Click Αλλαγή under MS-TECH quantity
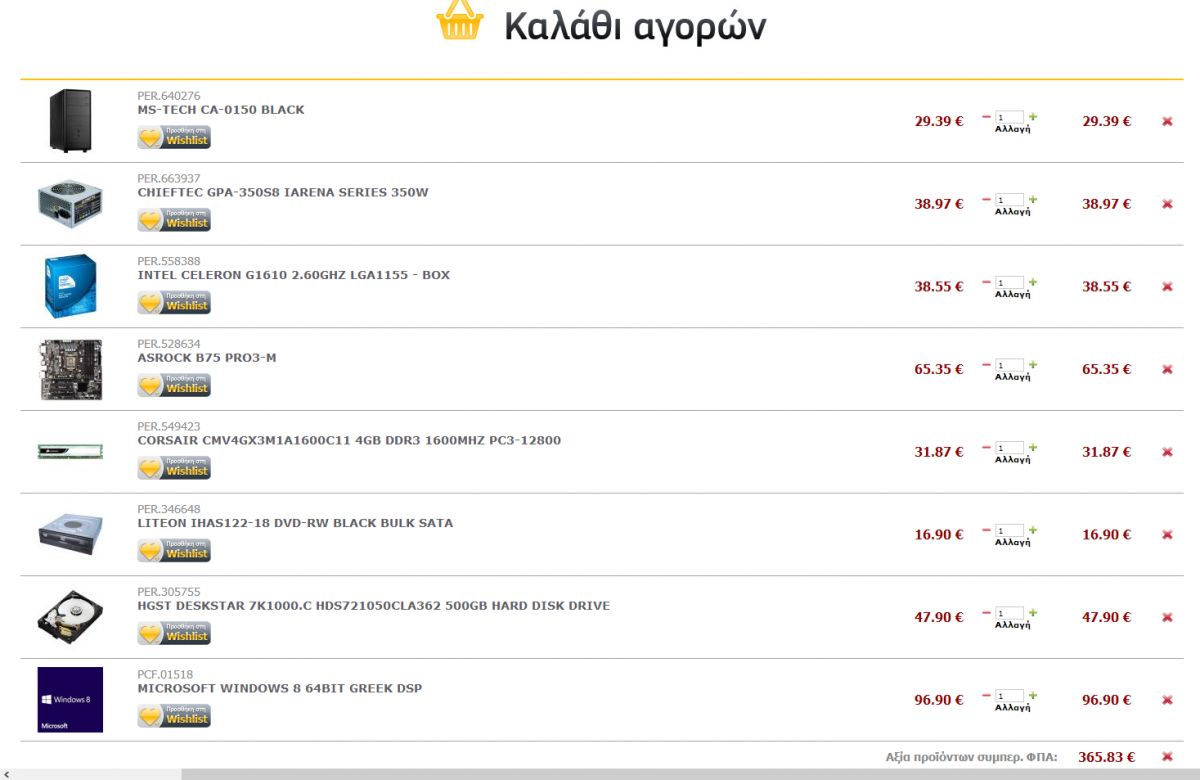 (x=1012, y=129)
